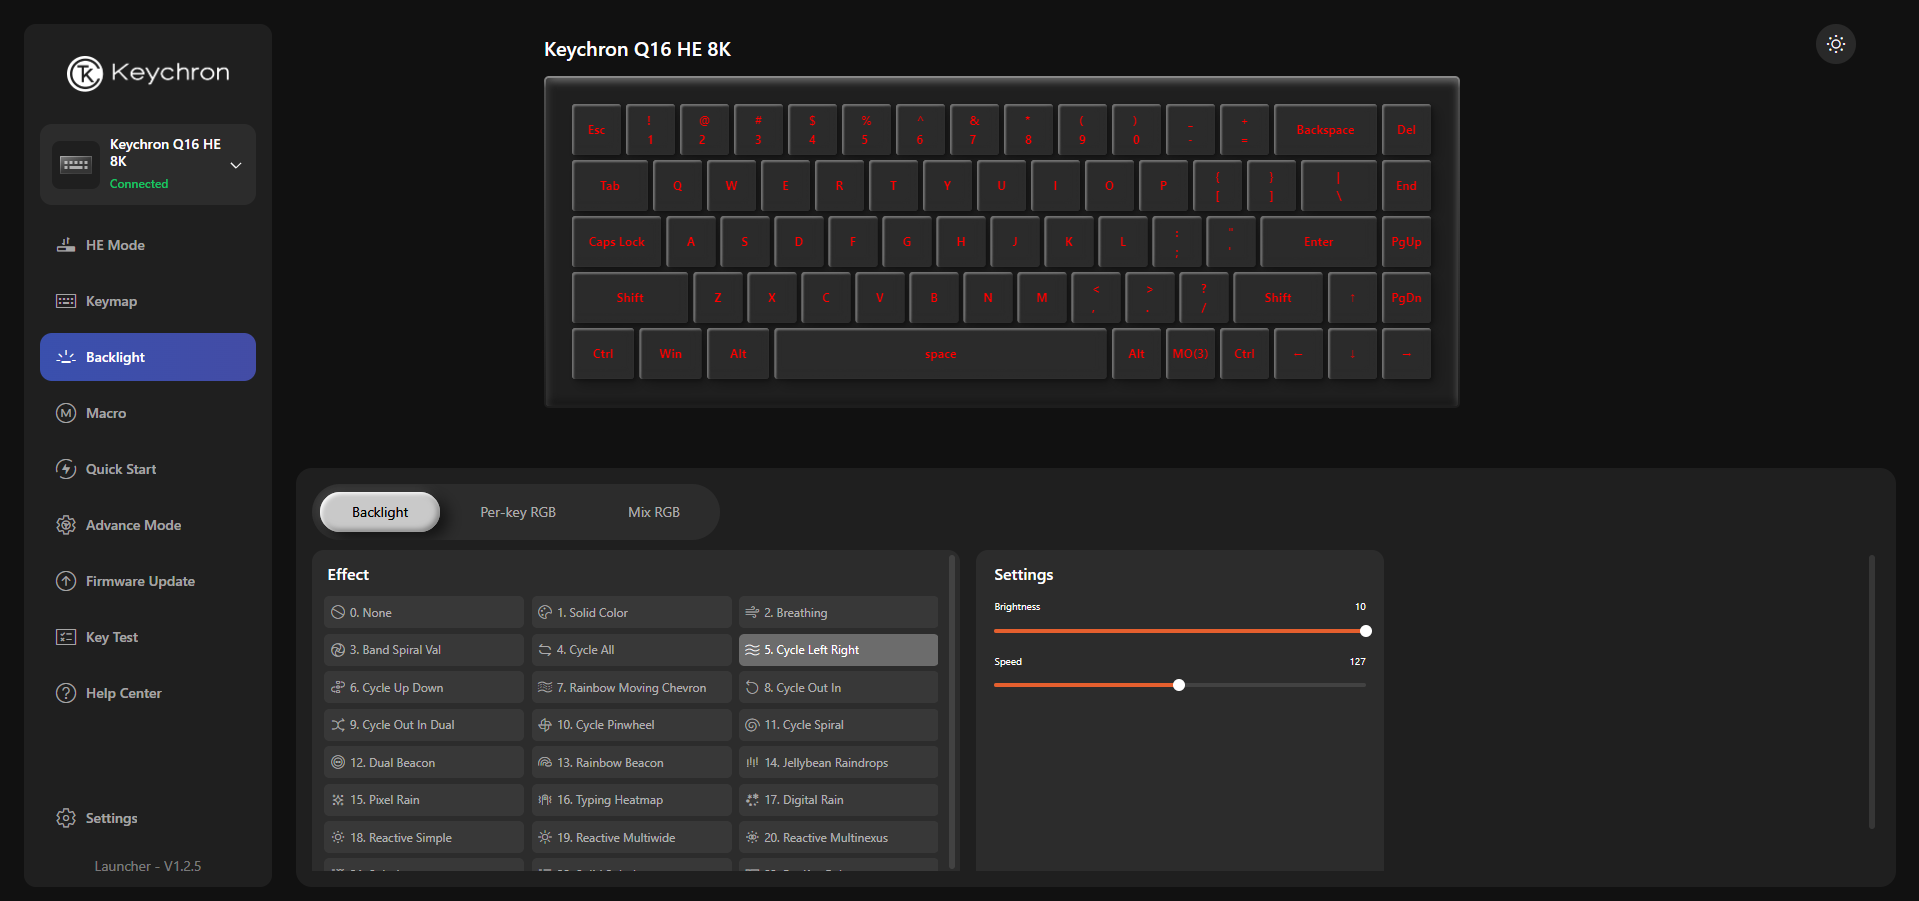The width and height of the screenshot is (1919, 901).
Task: Toggle the light/dark theme sun icon
Action: (x=1835, y=44)
